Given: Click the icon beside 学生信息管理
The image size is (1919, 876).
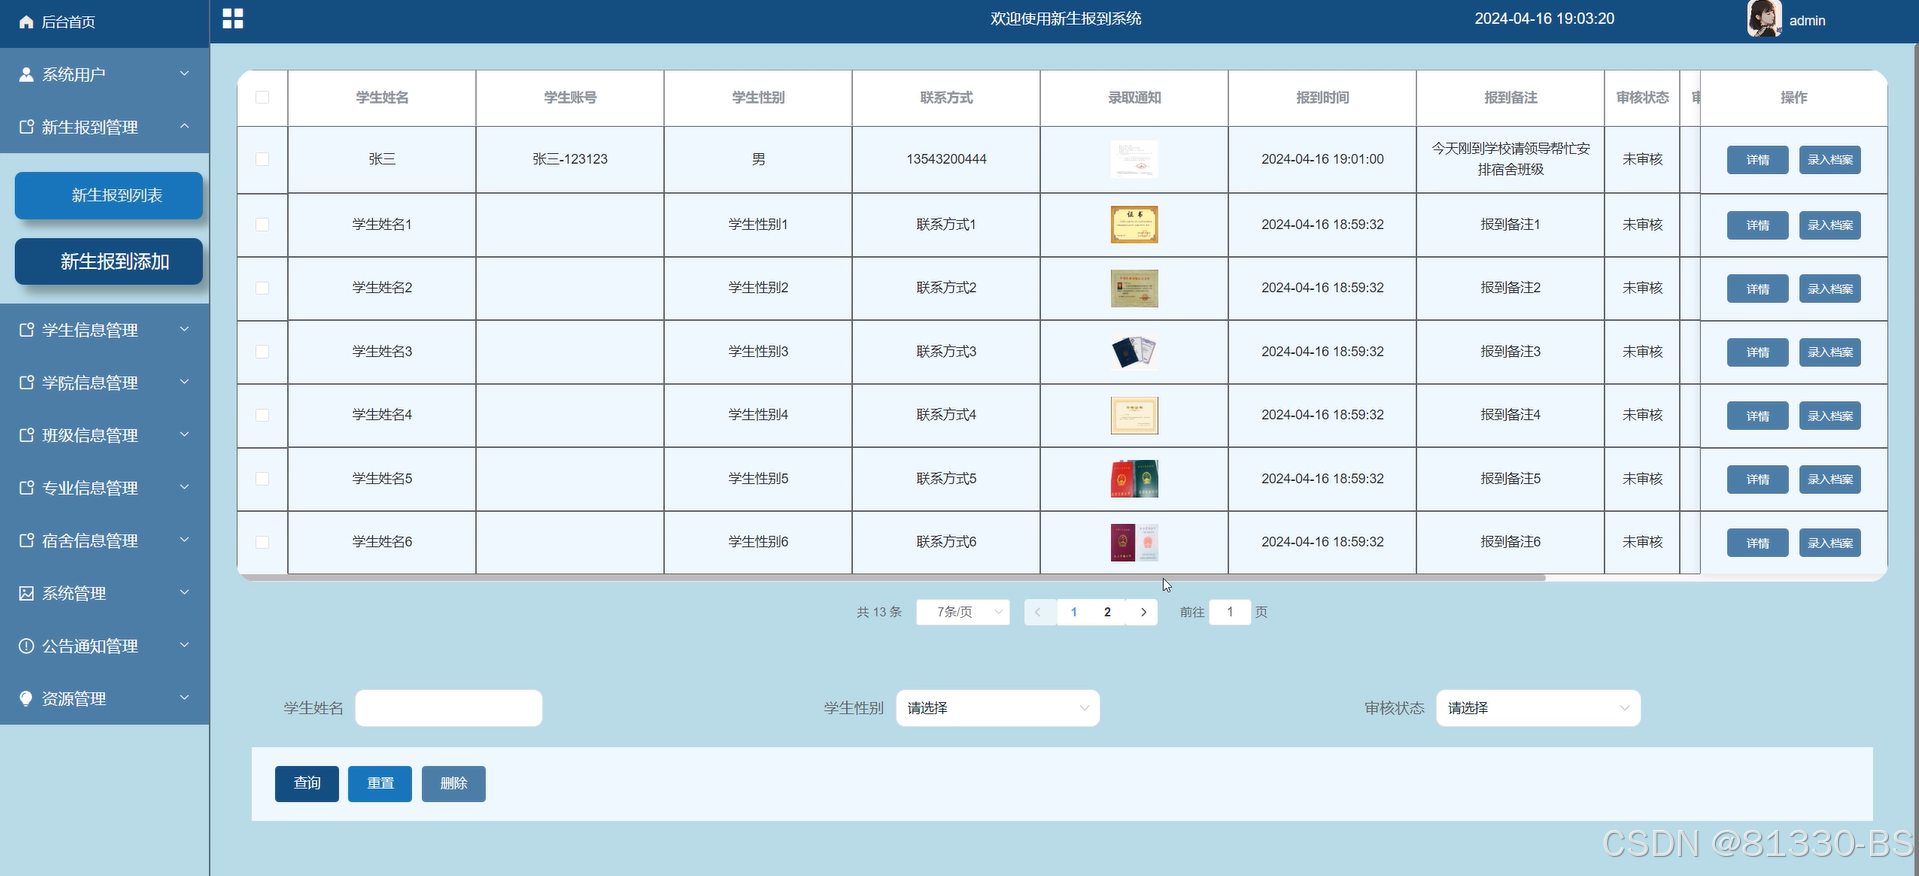Looking at the screenshot, I should (26, 330).
